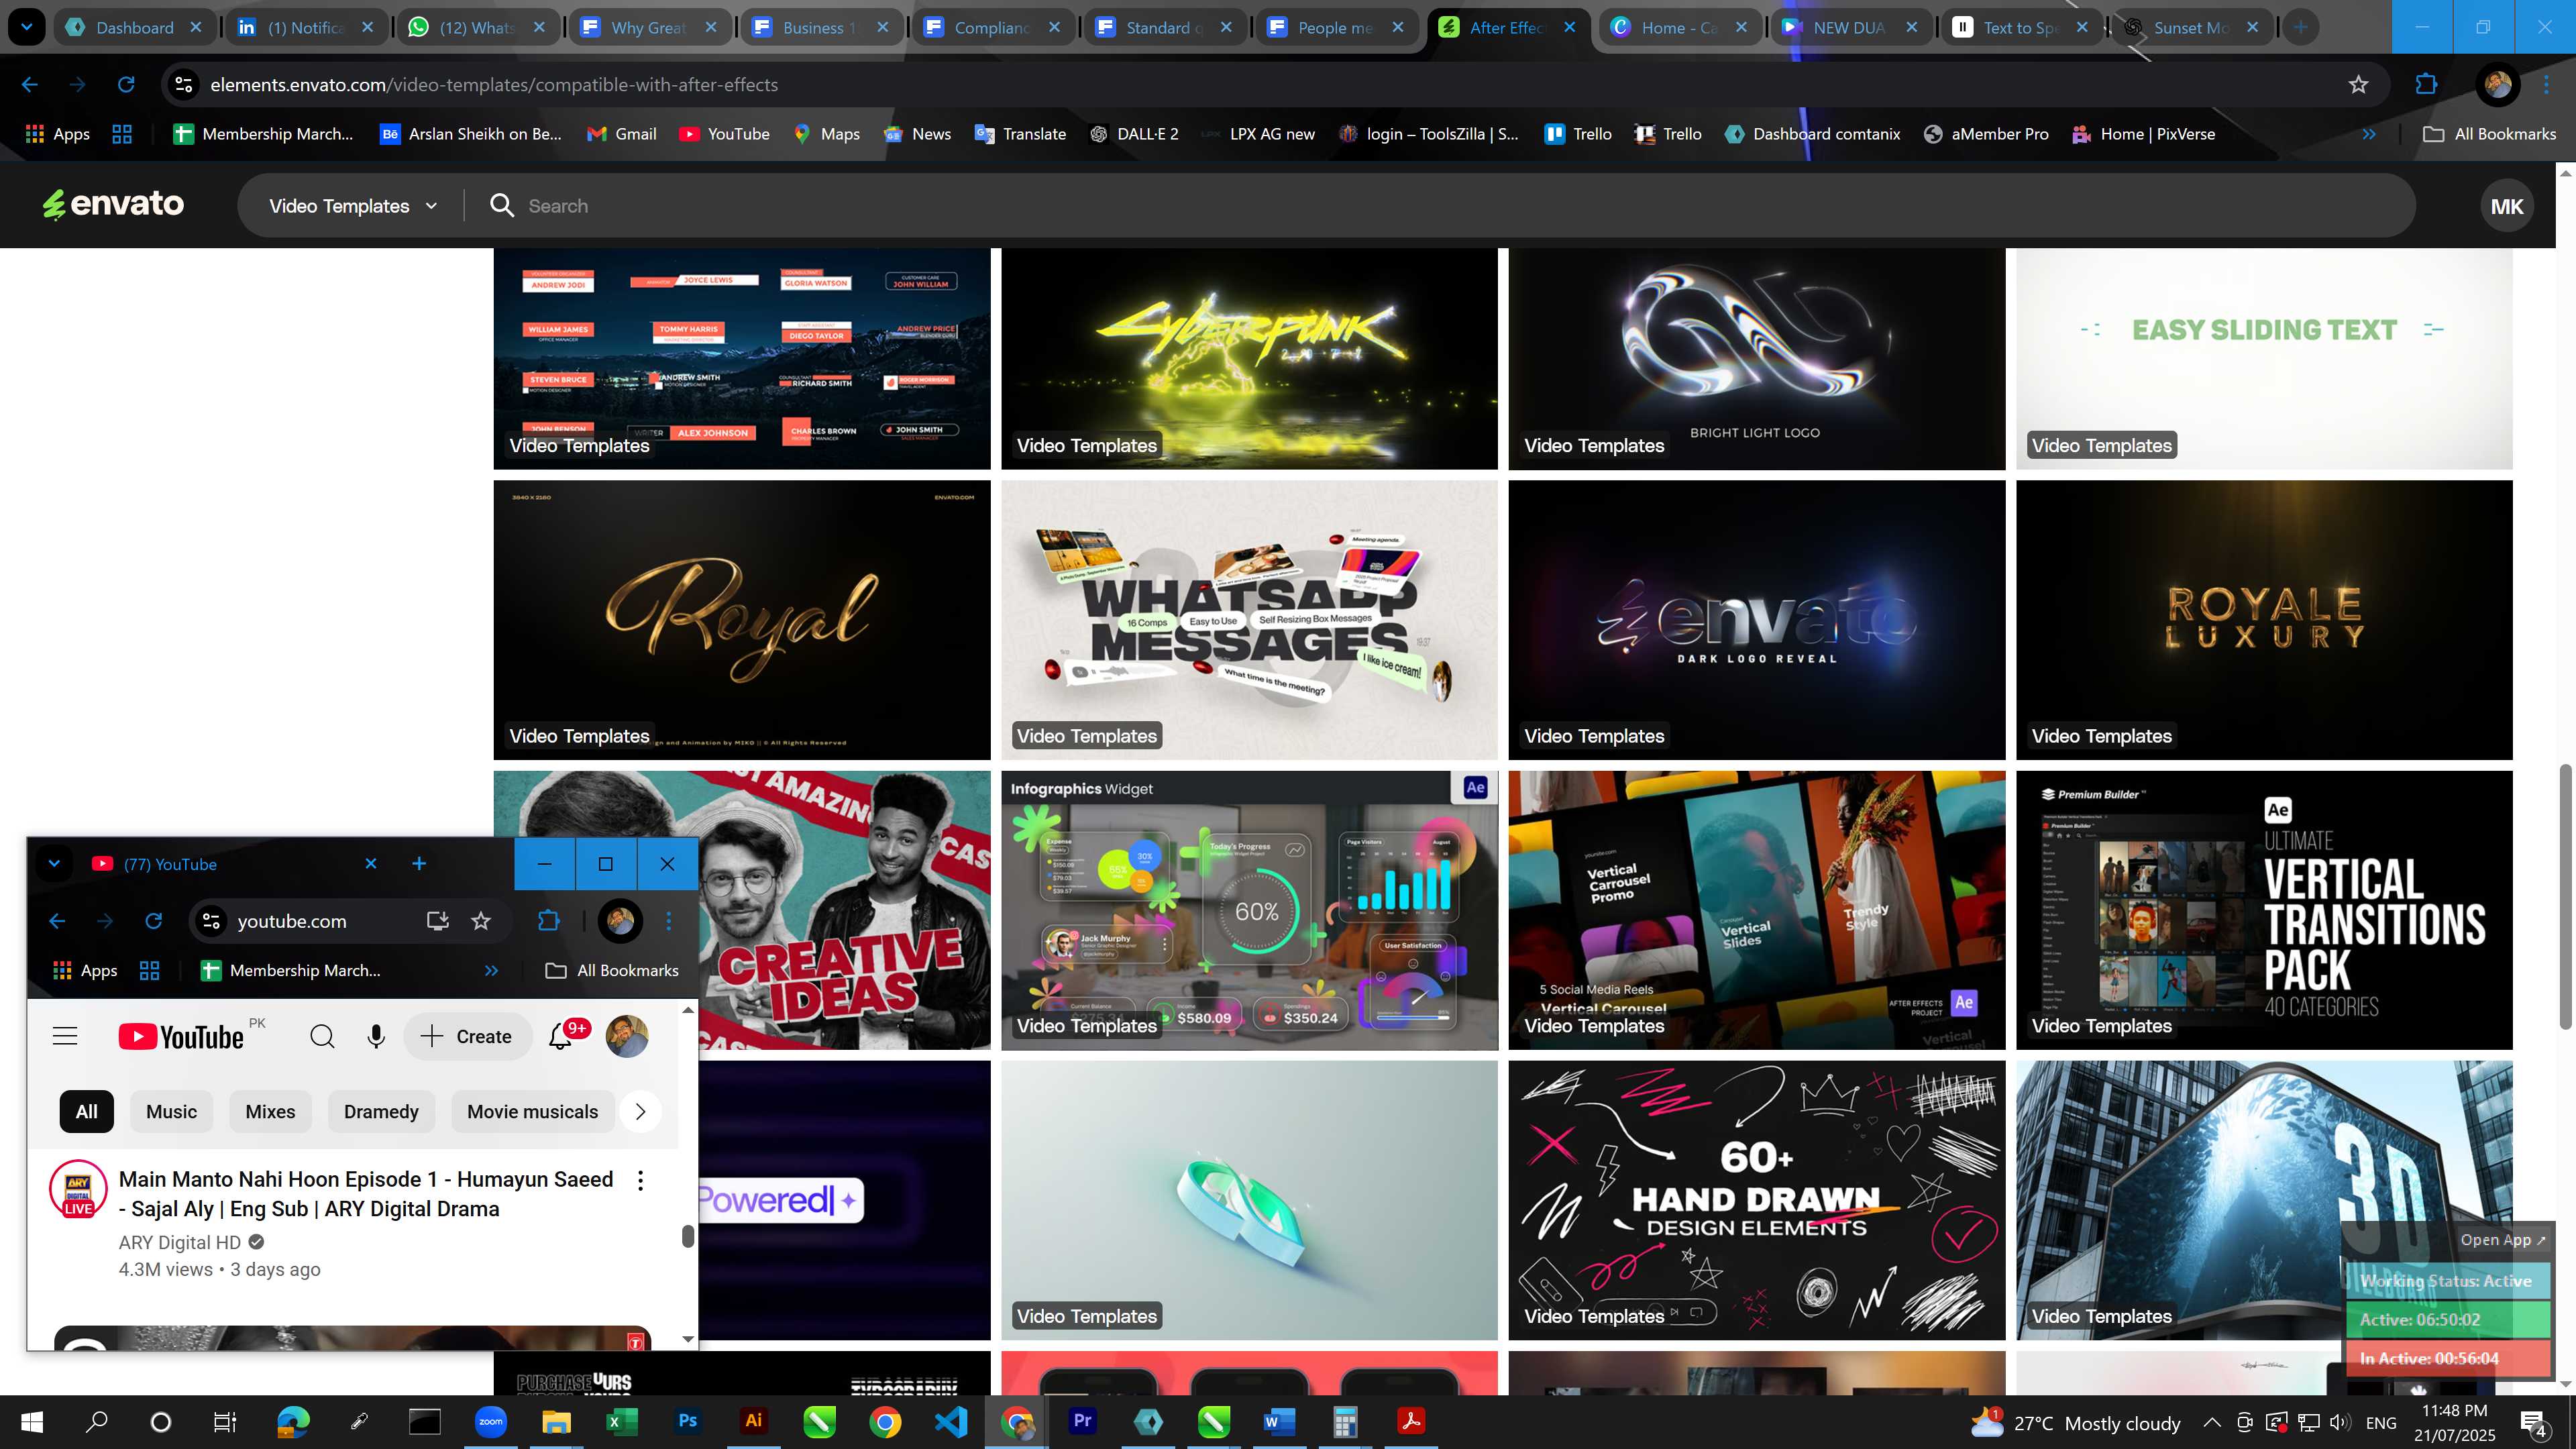The image size is (2576, 1449).
Task: Click the YouTube logo in small window
Action: tap(181, 1037)
